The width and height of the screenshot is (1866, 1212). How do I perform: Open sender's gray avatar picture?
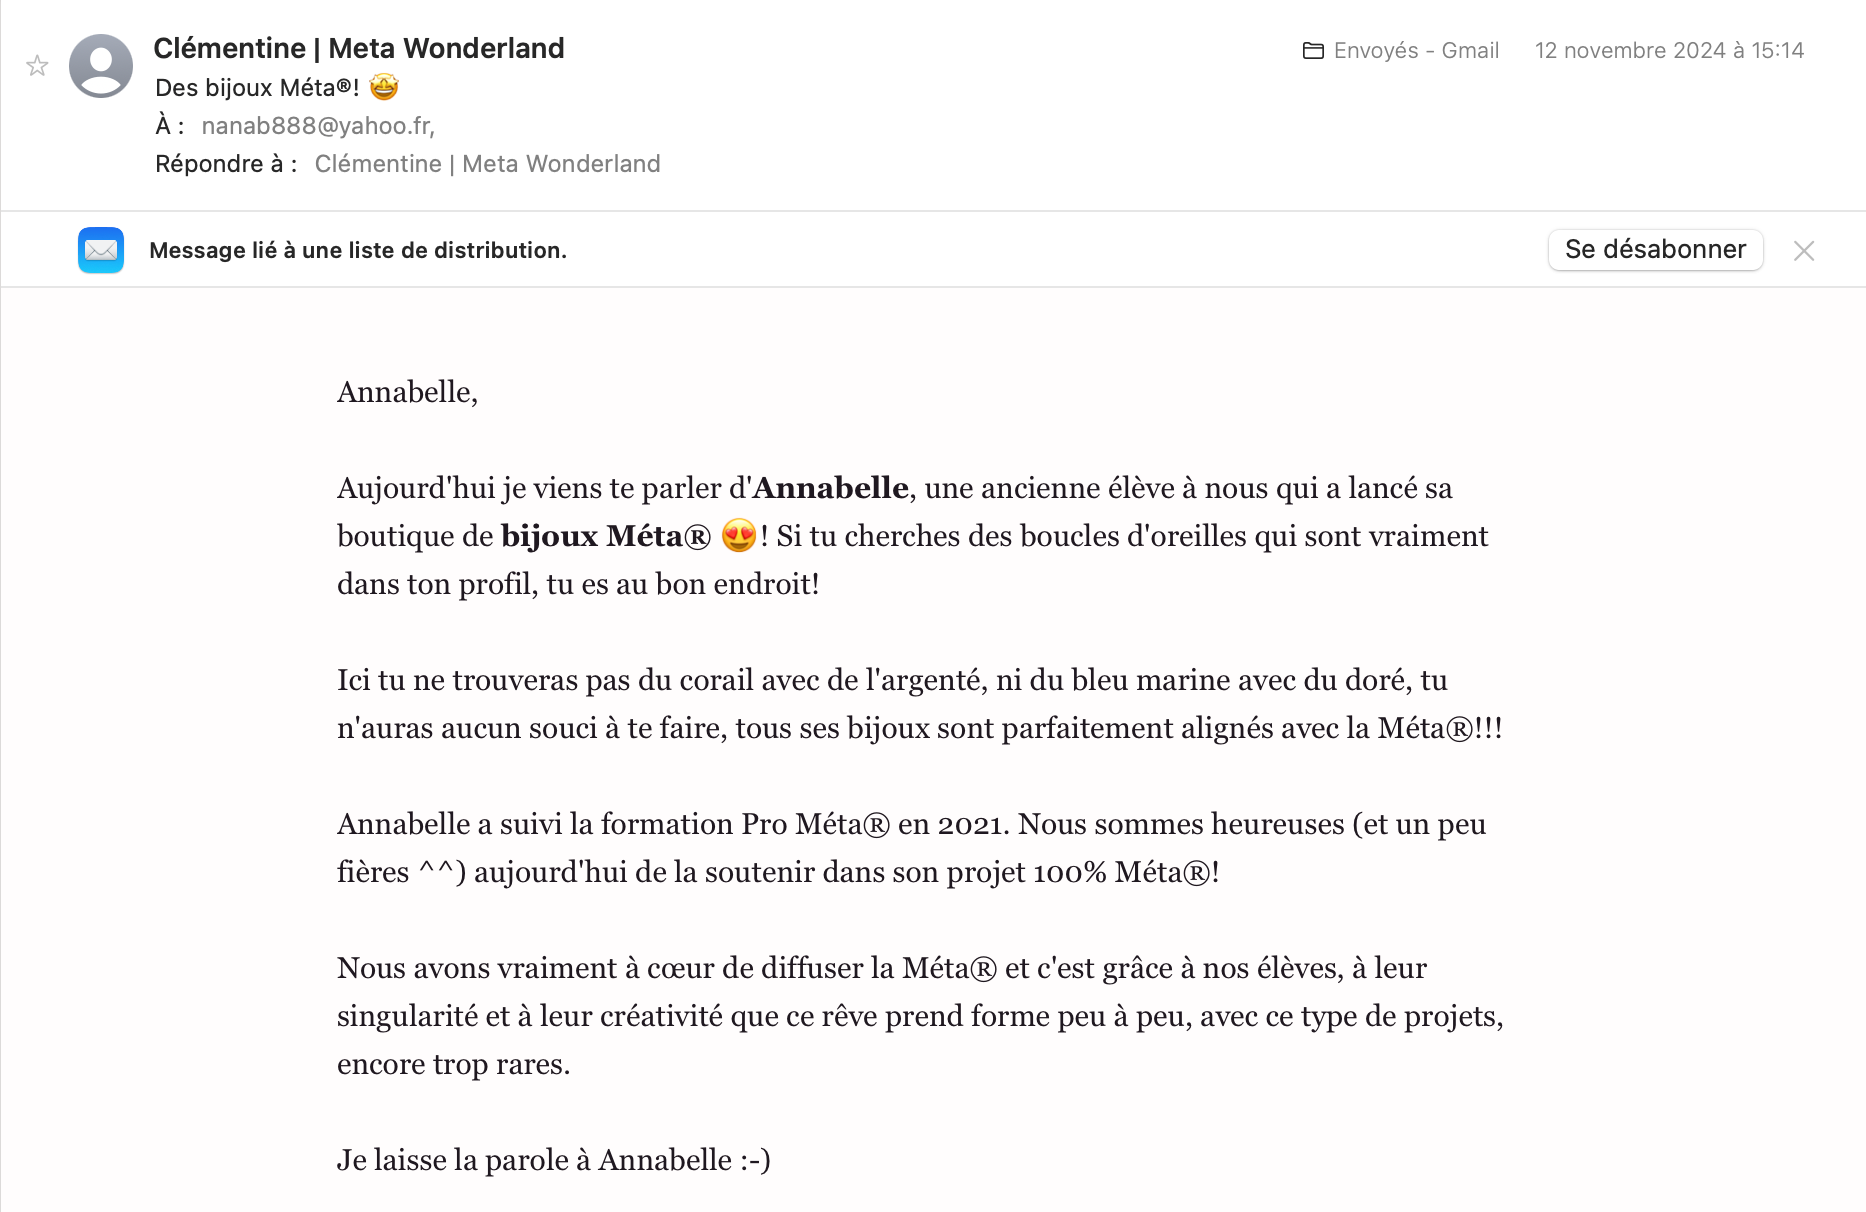(101, 66)
